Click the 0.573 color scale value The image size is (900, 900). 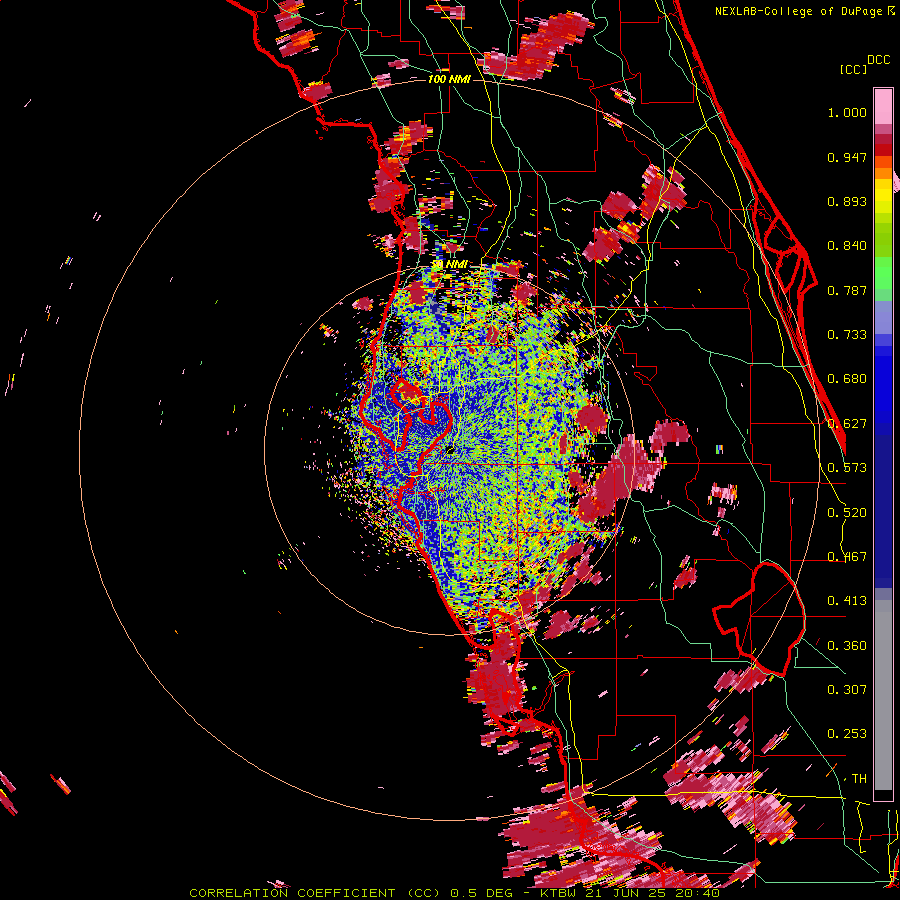coord(847,468)
